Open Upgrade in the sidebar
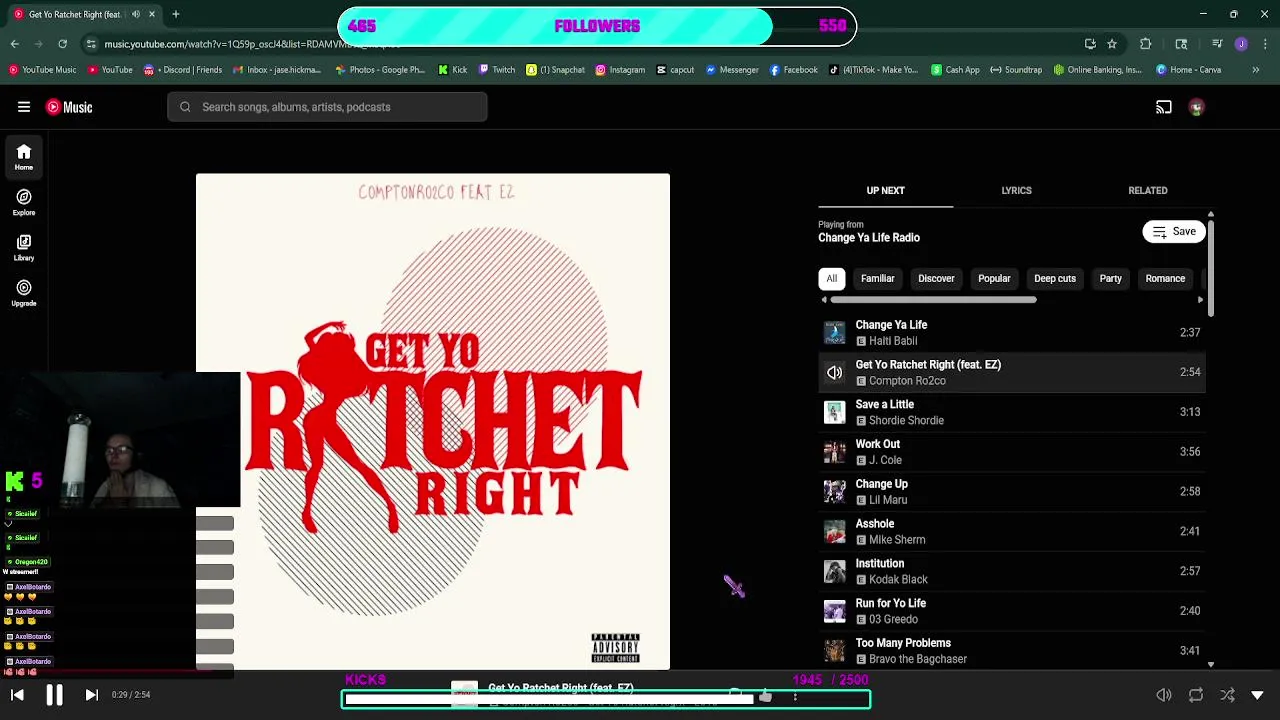 [24, 293]
